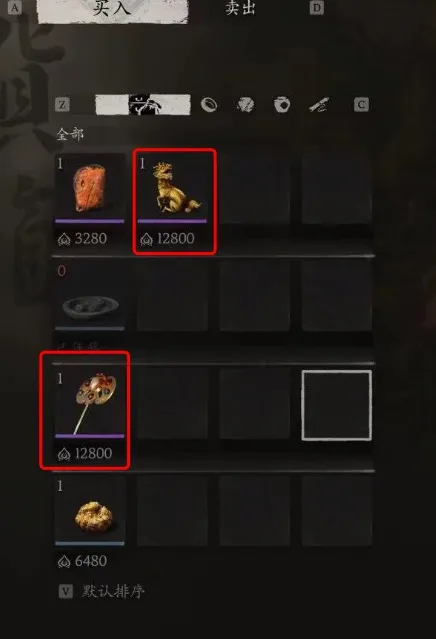Switch to the 卖出 sell tab

tap(240, 8)
